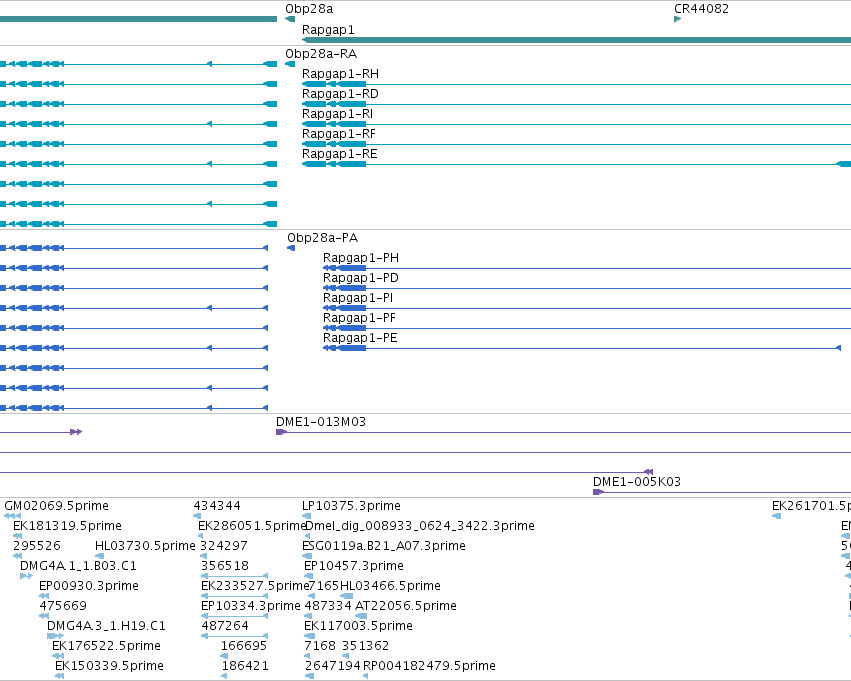Viewport: 851px width, 681px height.
Task: Click the Rapgap1-RE exon block glyph
Action: pyautogui.click(x=334, y=164)
